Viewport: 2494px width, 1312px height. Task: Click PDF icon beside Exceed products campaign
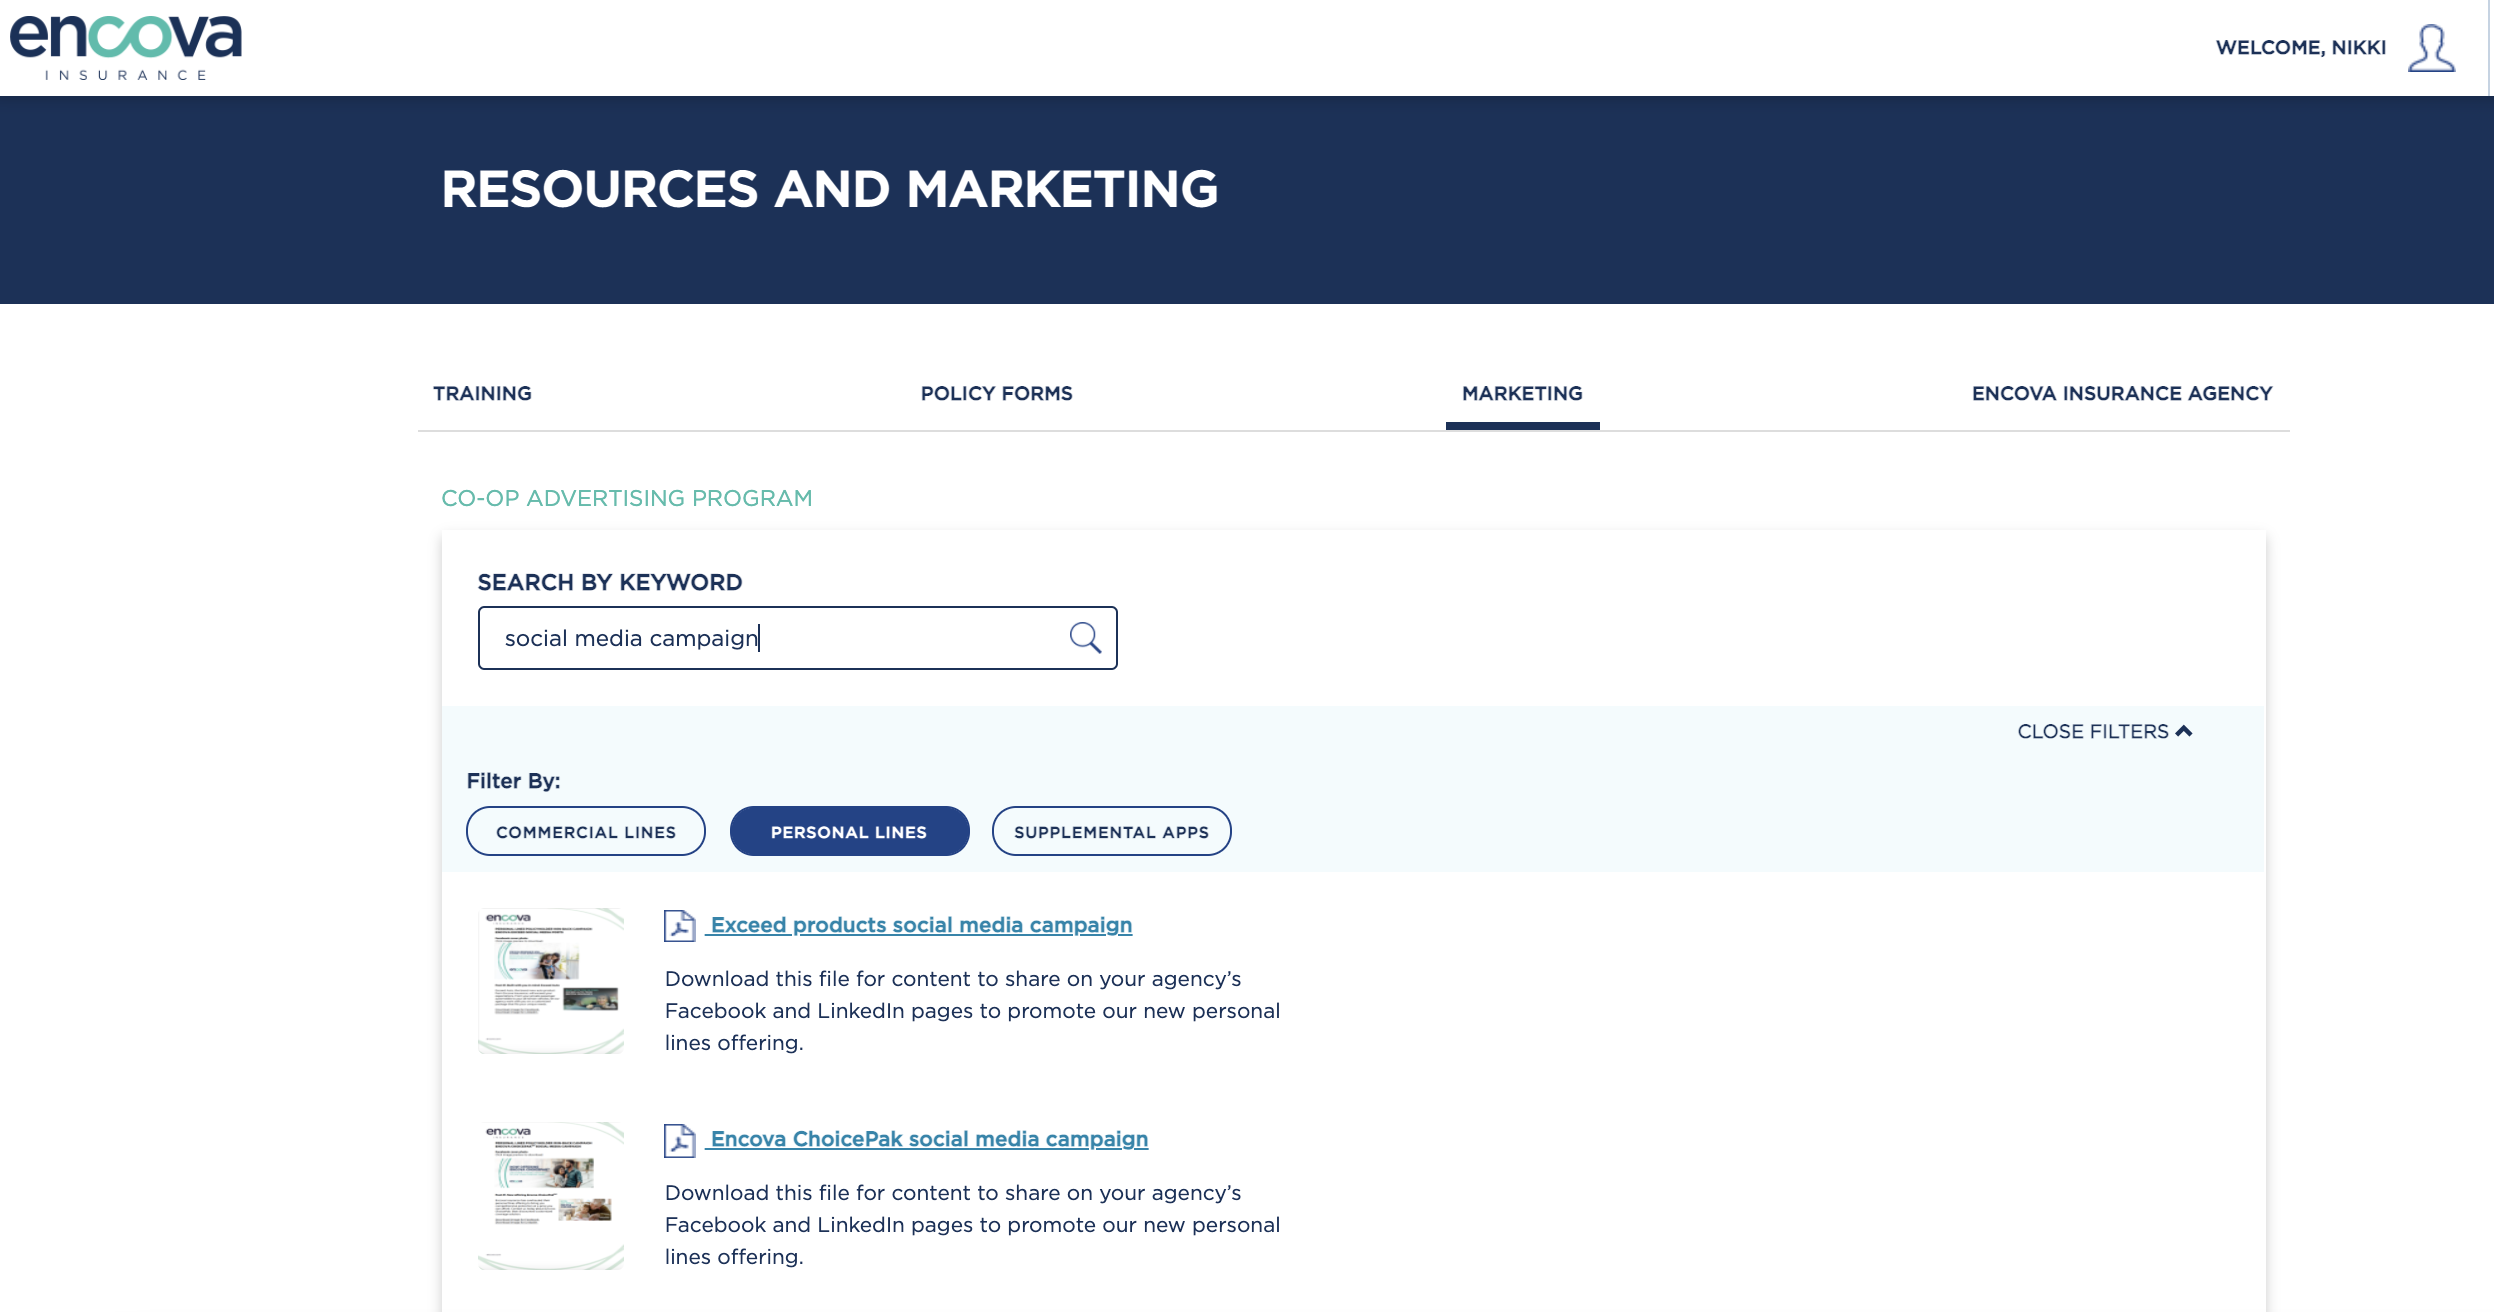point(680,926)
